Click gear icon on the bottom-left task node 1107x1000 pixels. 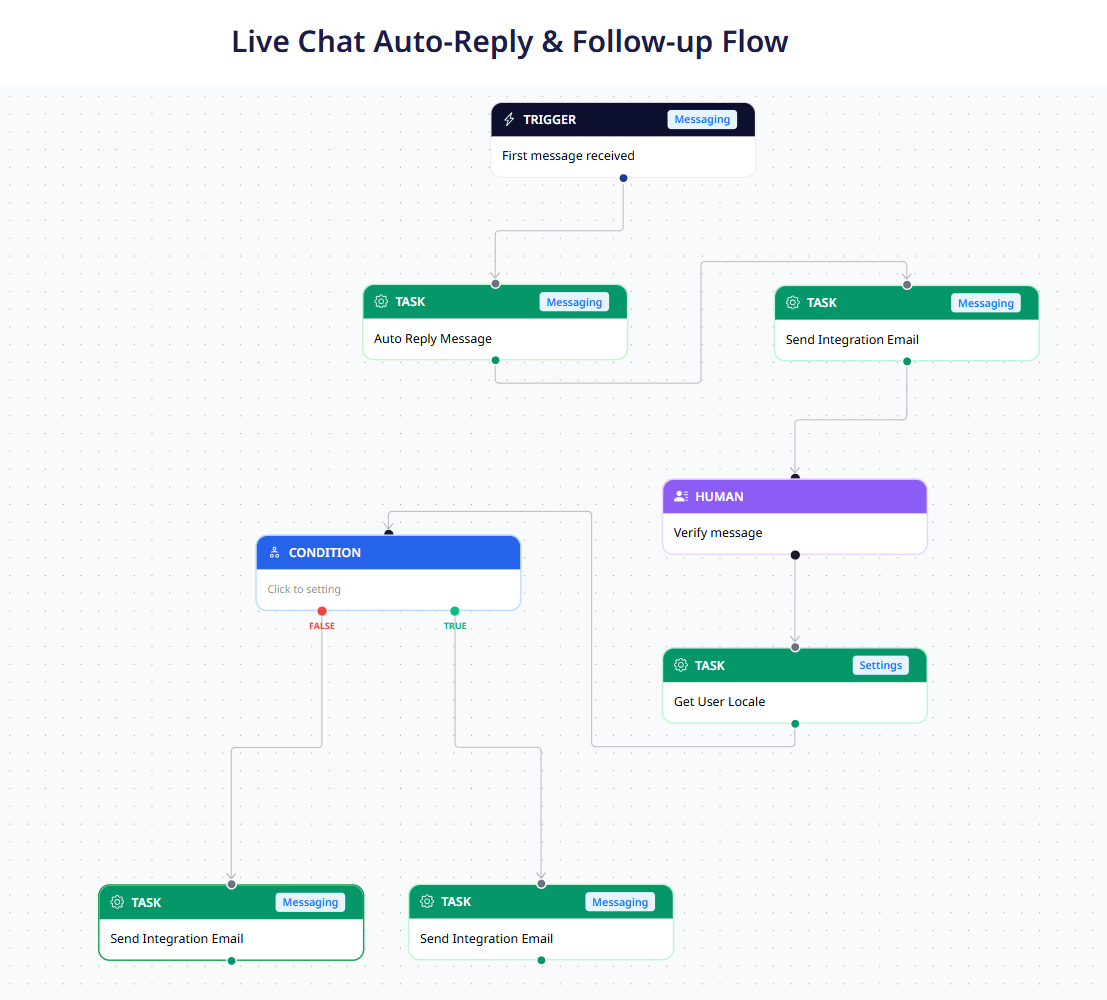coord(117,902)
